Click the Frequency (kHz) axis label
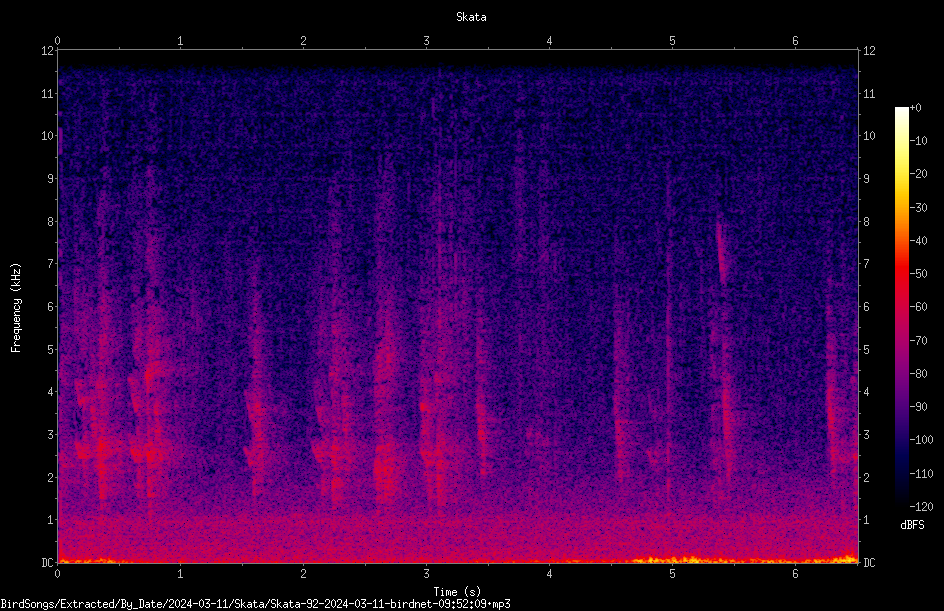 [16, 308]
